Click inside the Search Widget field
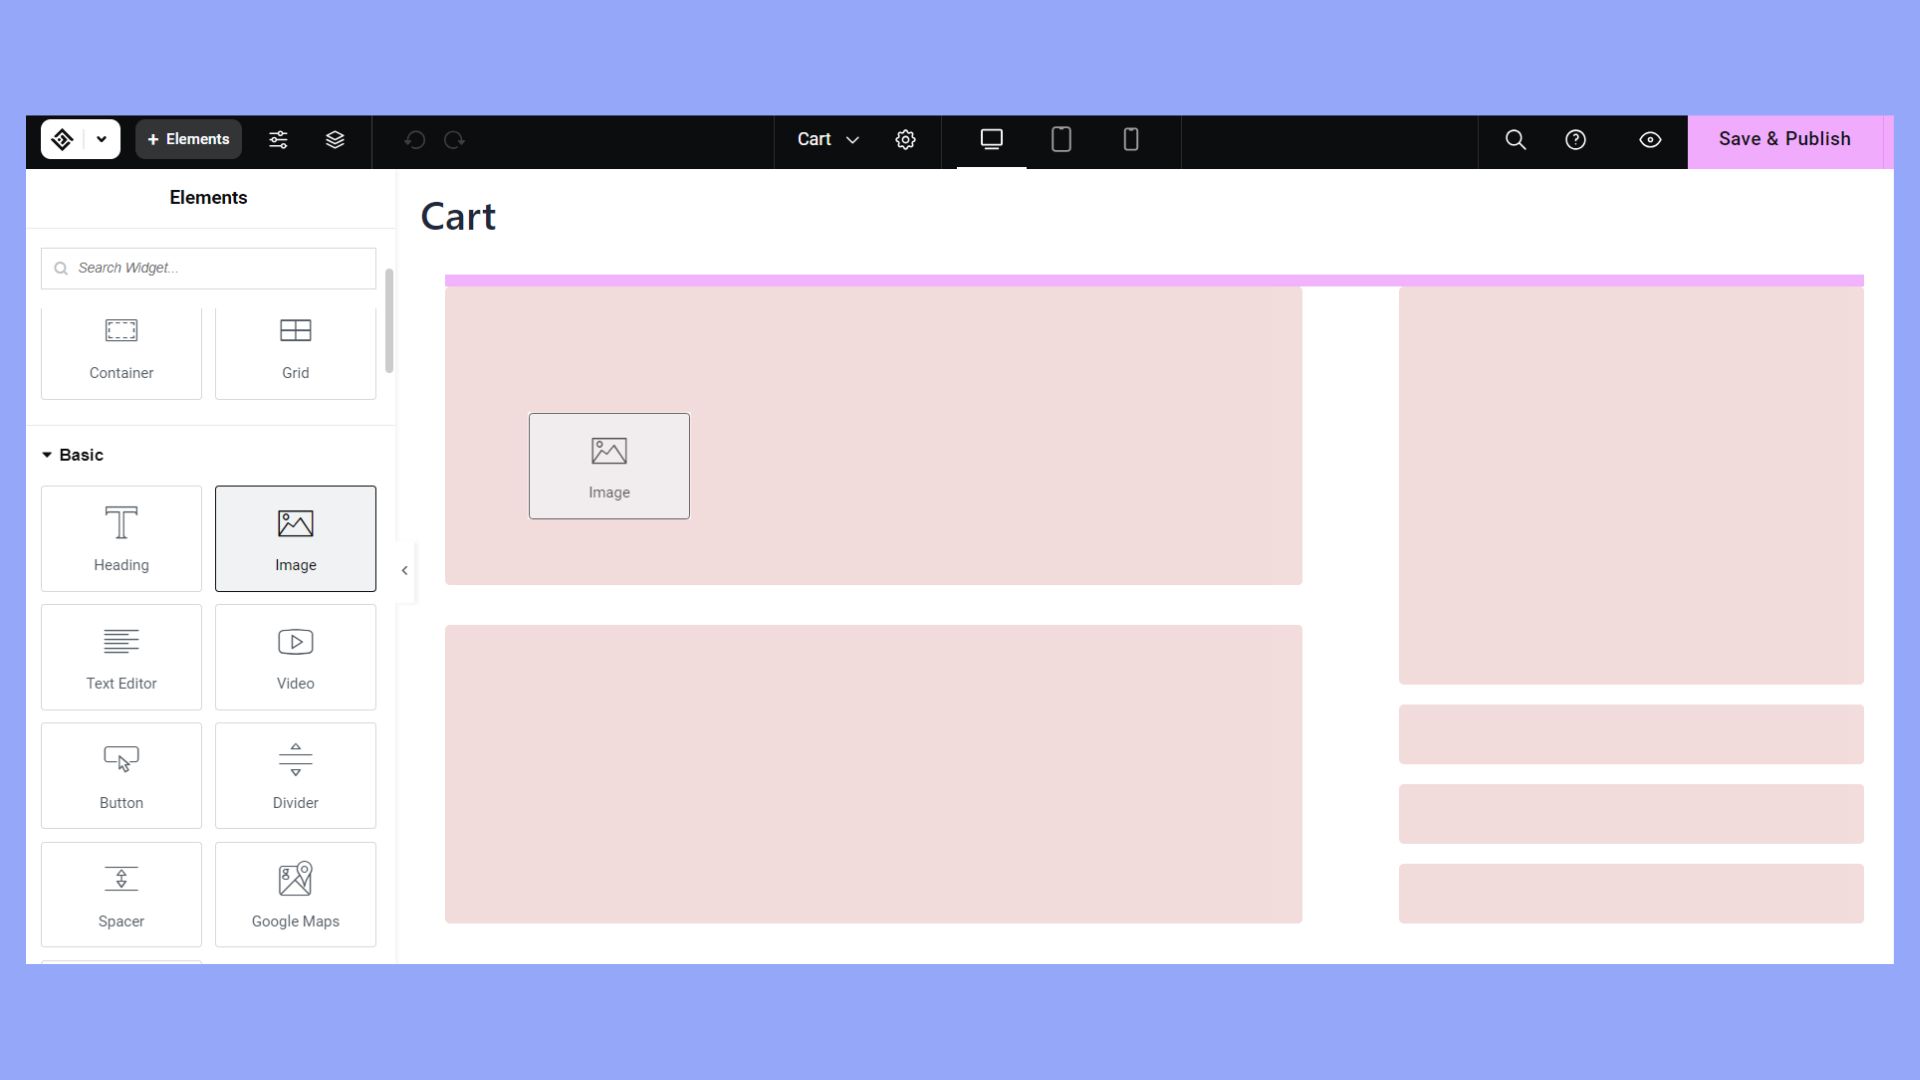Viewport: 1920px width, 1080px height. pos(207,268)
